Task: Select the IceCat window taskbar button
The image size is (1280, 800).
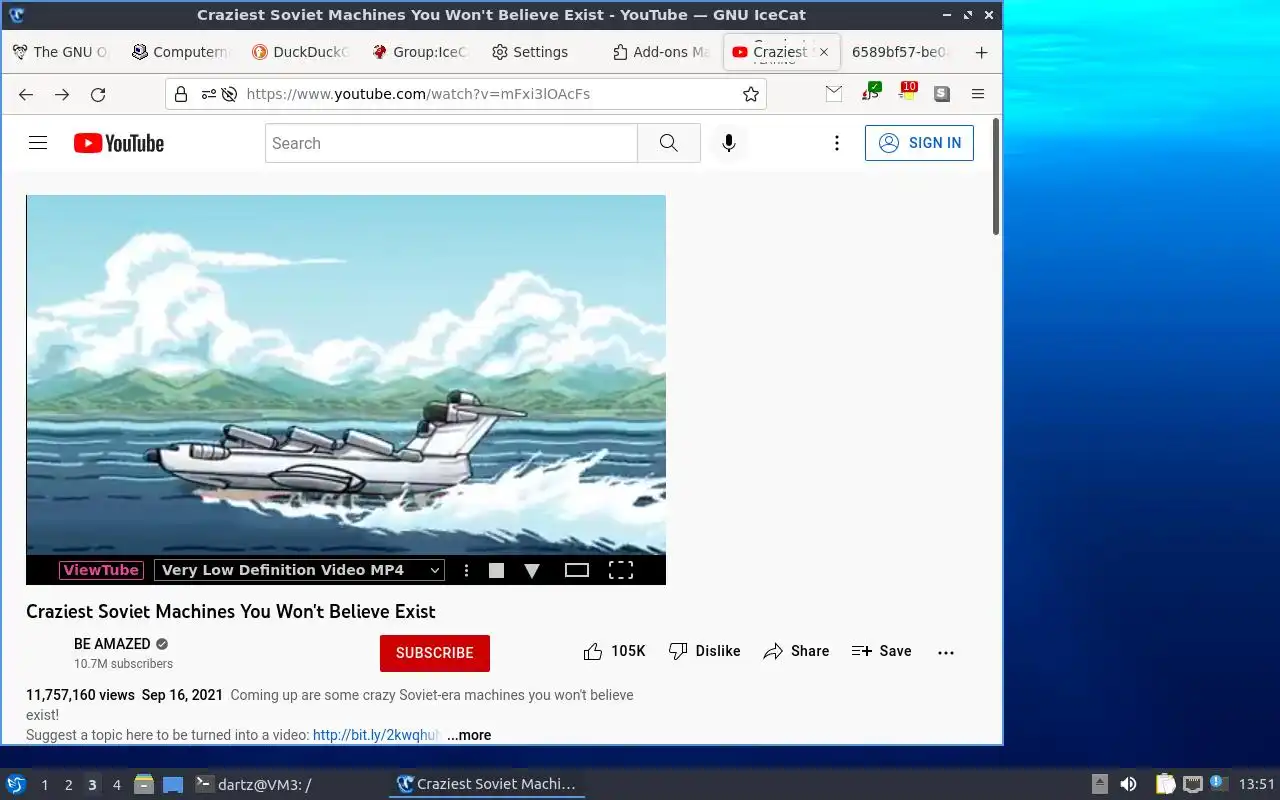Action: click(487, 785)
